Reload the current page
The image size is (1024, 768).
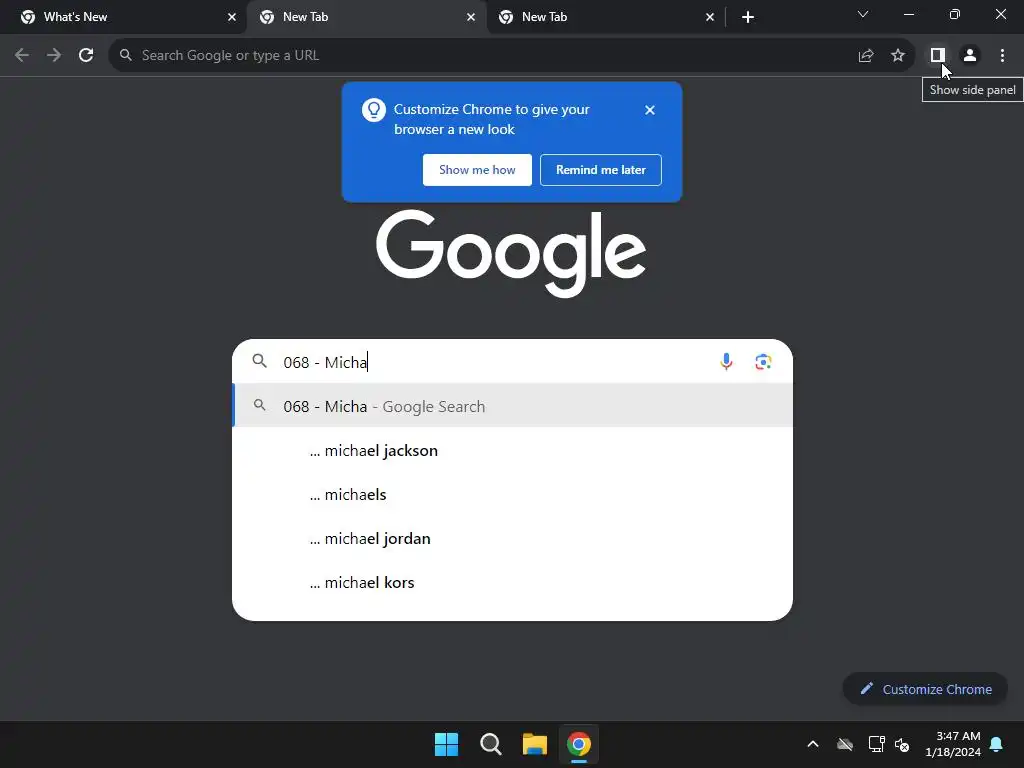(x=86, y=56)
